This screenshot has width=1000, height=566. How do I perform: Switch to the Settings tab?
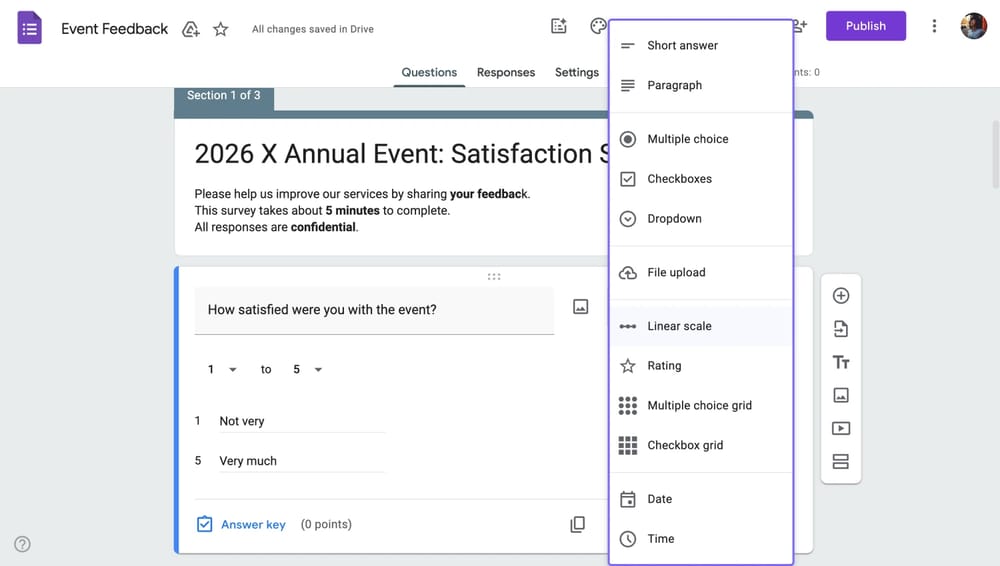click(x=577, y=72)
